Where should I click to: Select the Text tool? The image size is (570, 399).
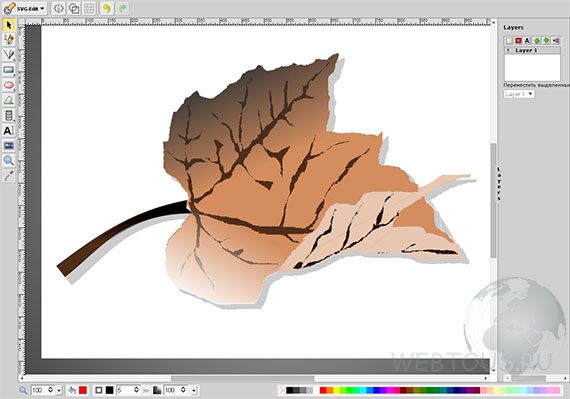pos(9,130)
